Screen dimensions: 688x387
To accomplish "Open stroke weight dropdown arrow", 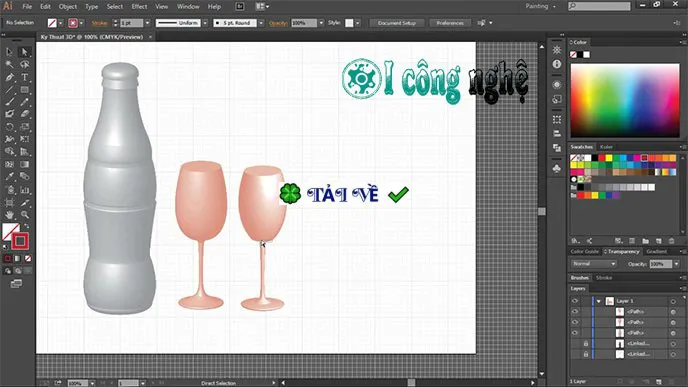I will (147, 23).
